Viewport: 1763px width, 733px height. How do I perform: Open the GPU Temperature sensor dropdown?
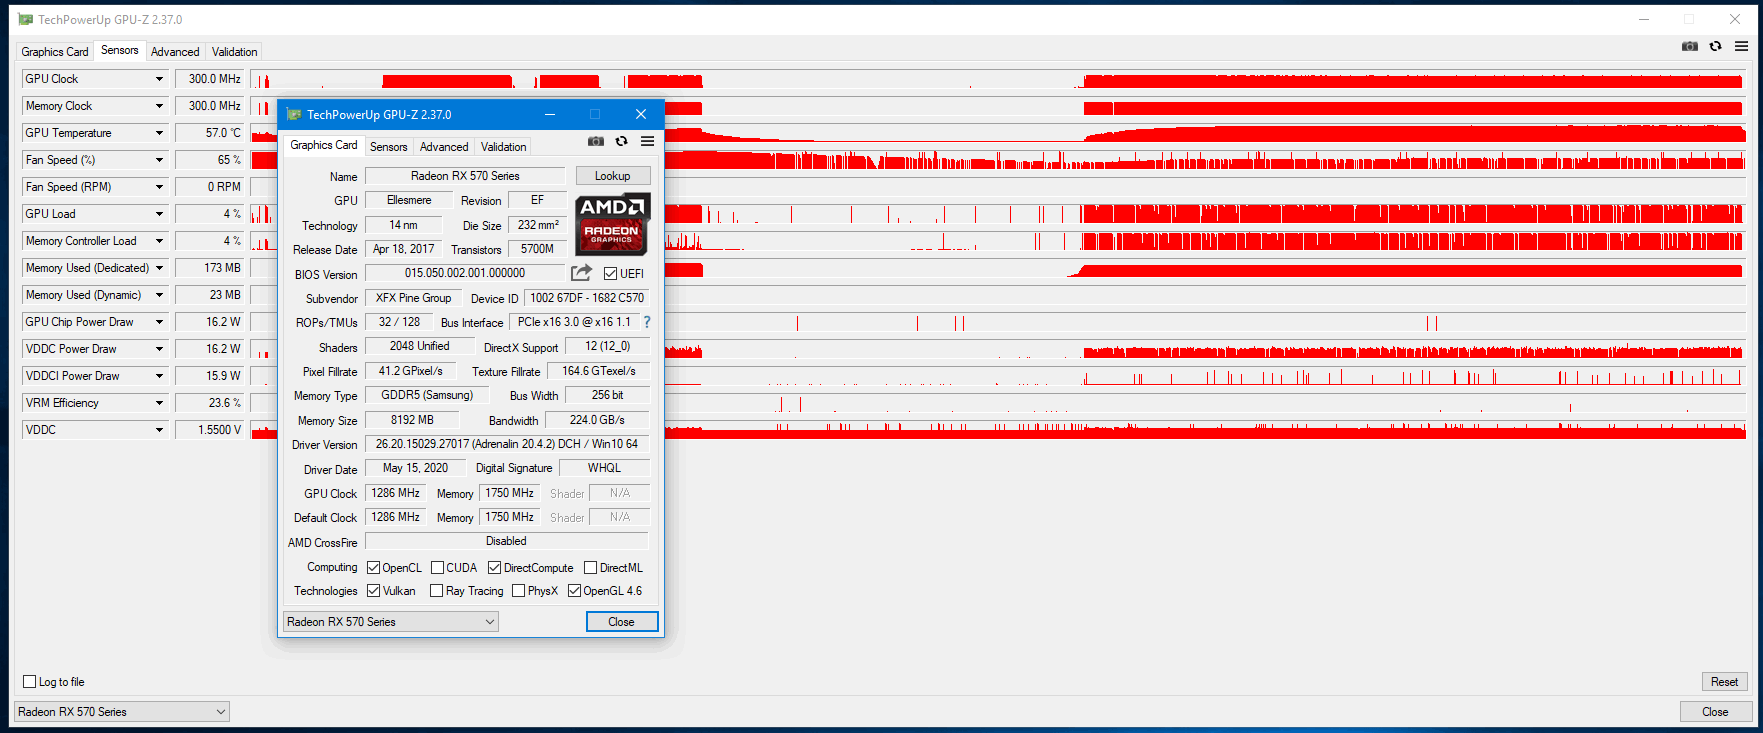[x=159, y=133]
